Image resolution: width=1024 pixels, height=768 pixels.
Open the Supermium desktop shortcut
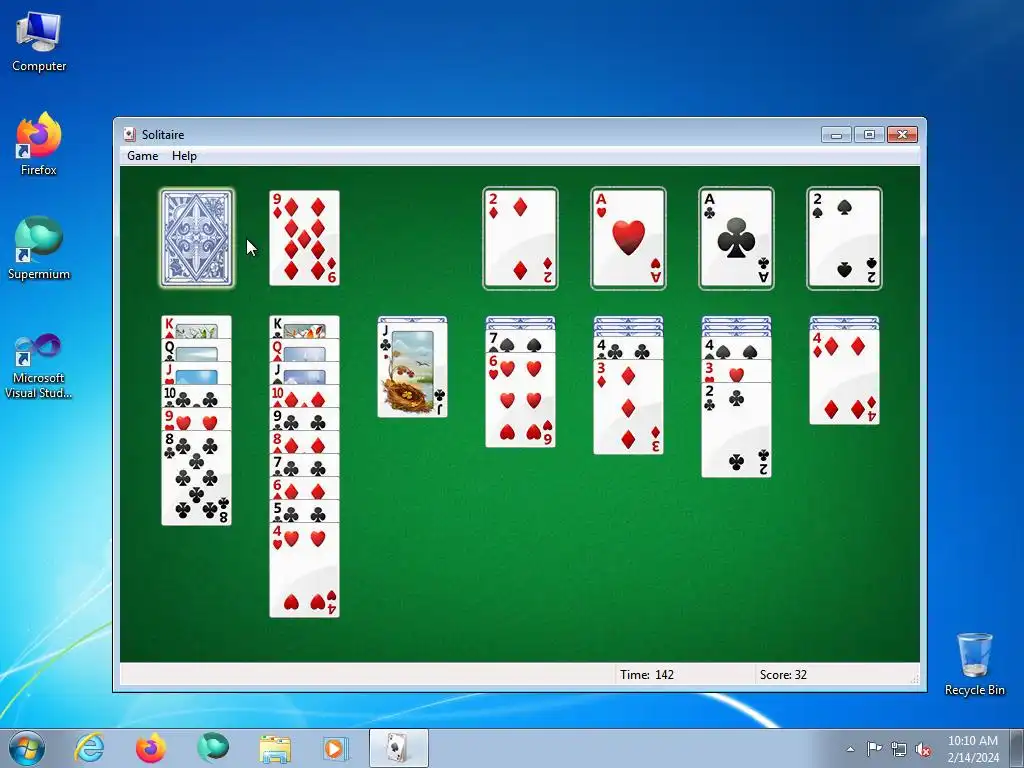pyautogui.click(x=39, y=248)
